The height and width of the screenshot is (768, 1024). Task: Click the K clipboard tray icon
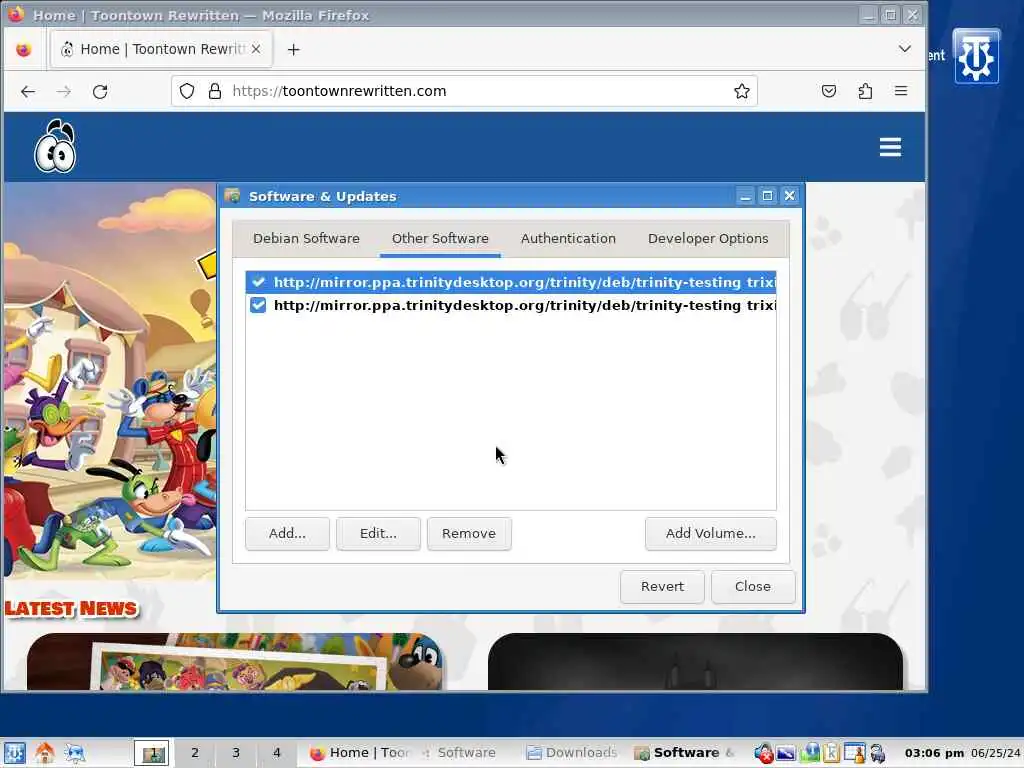tap(831, 753)
